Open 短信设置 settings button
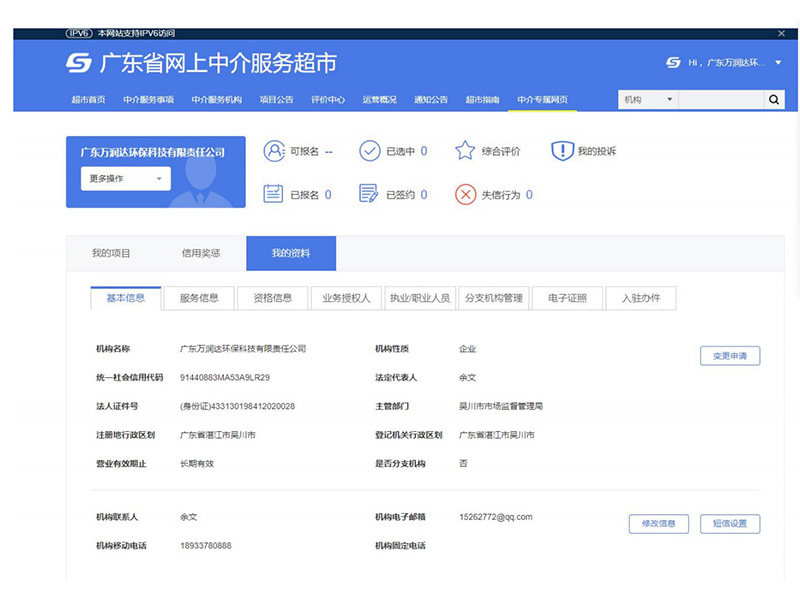The image size is (800, 600). click(x=730, y=524)
